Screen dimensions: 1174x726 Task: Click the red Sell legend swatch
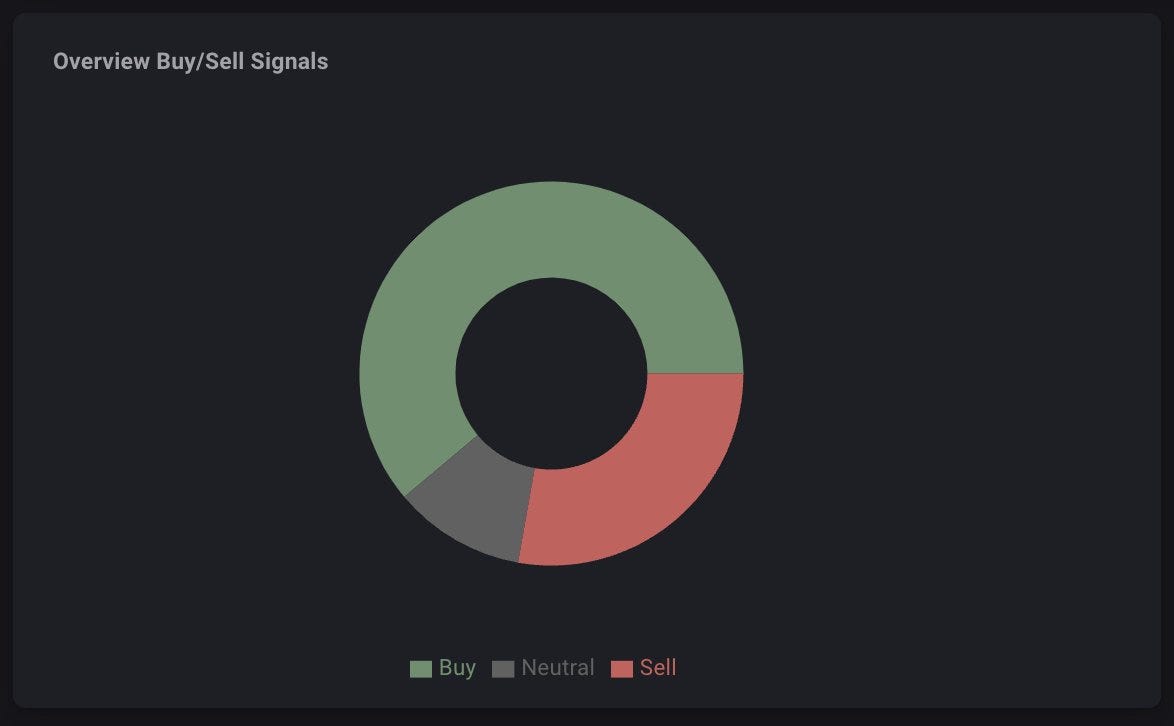(x=622, y=669)
